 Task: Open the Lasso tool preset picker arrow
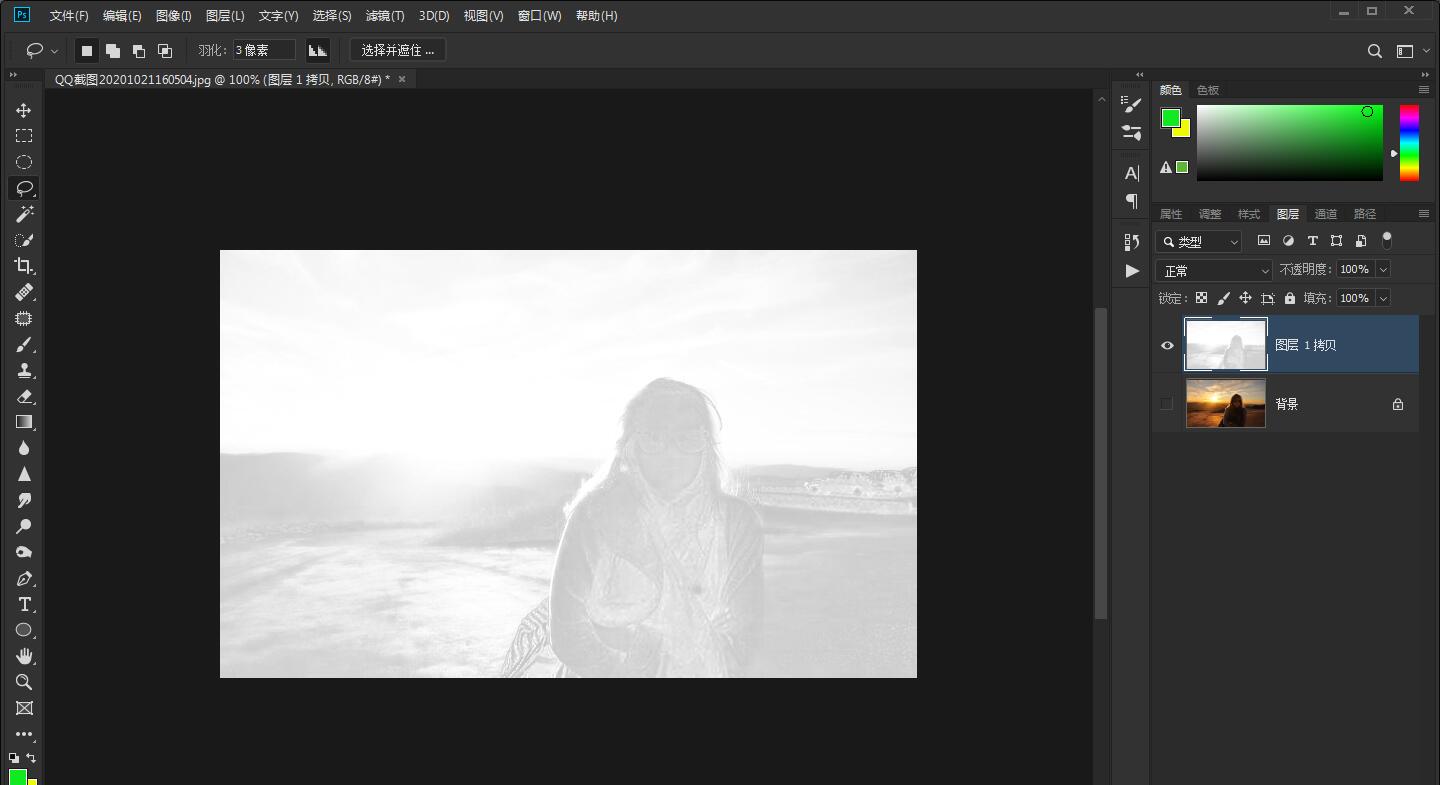54,51
